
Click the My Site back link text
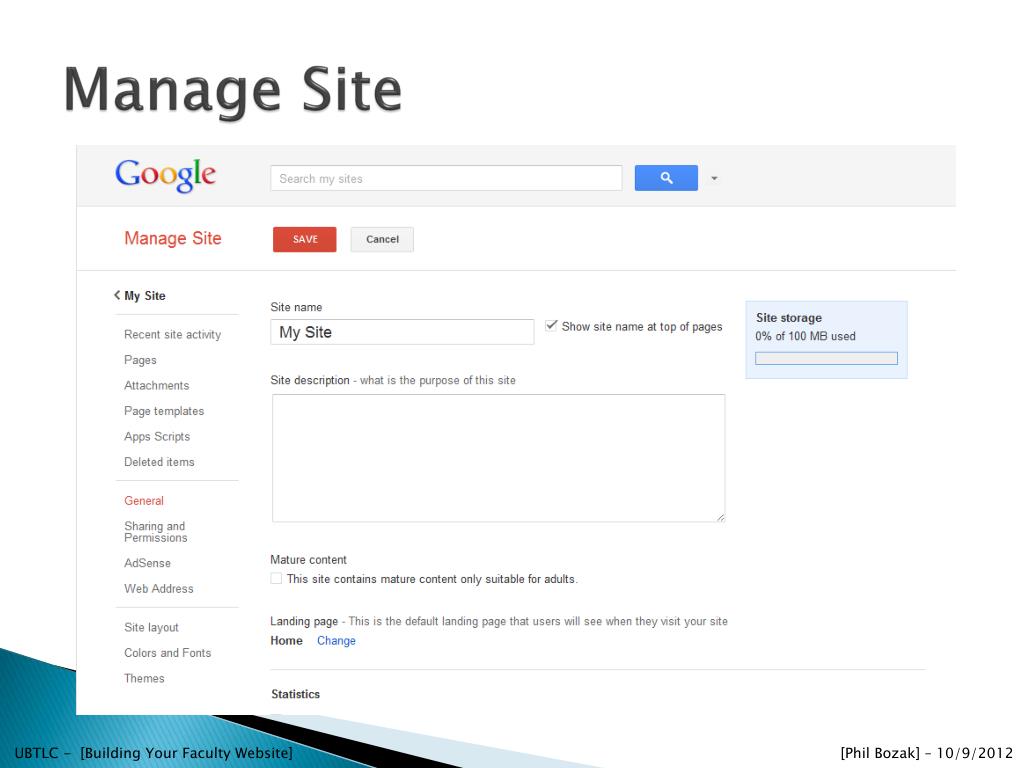tap(145, 296)
